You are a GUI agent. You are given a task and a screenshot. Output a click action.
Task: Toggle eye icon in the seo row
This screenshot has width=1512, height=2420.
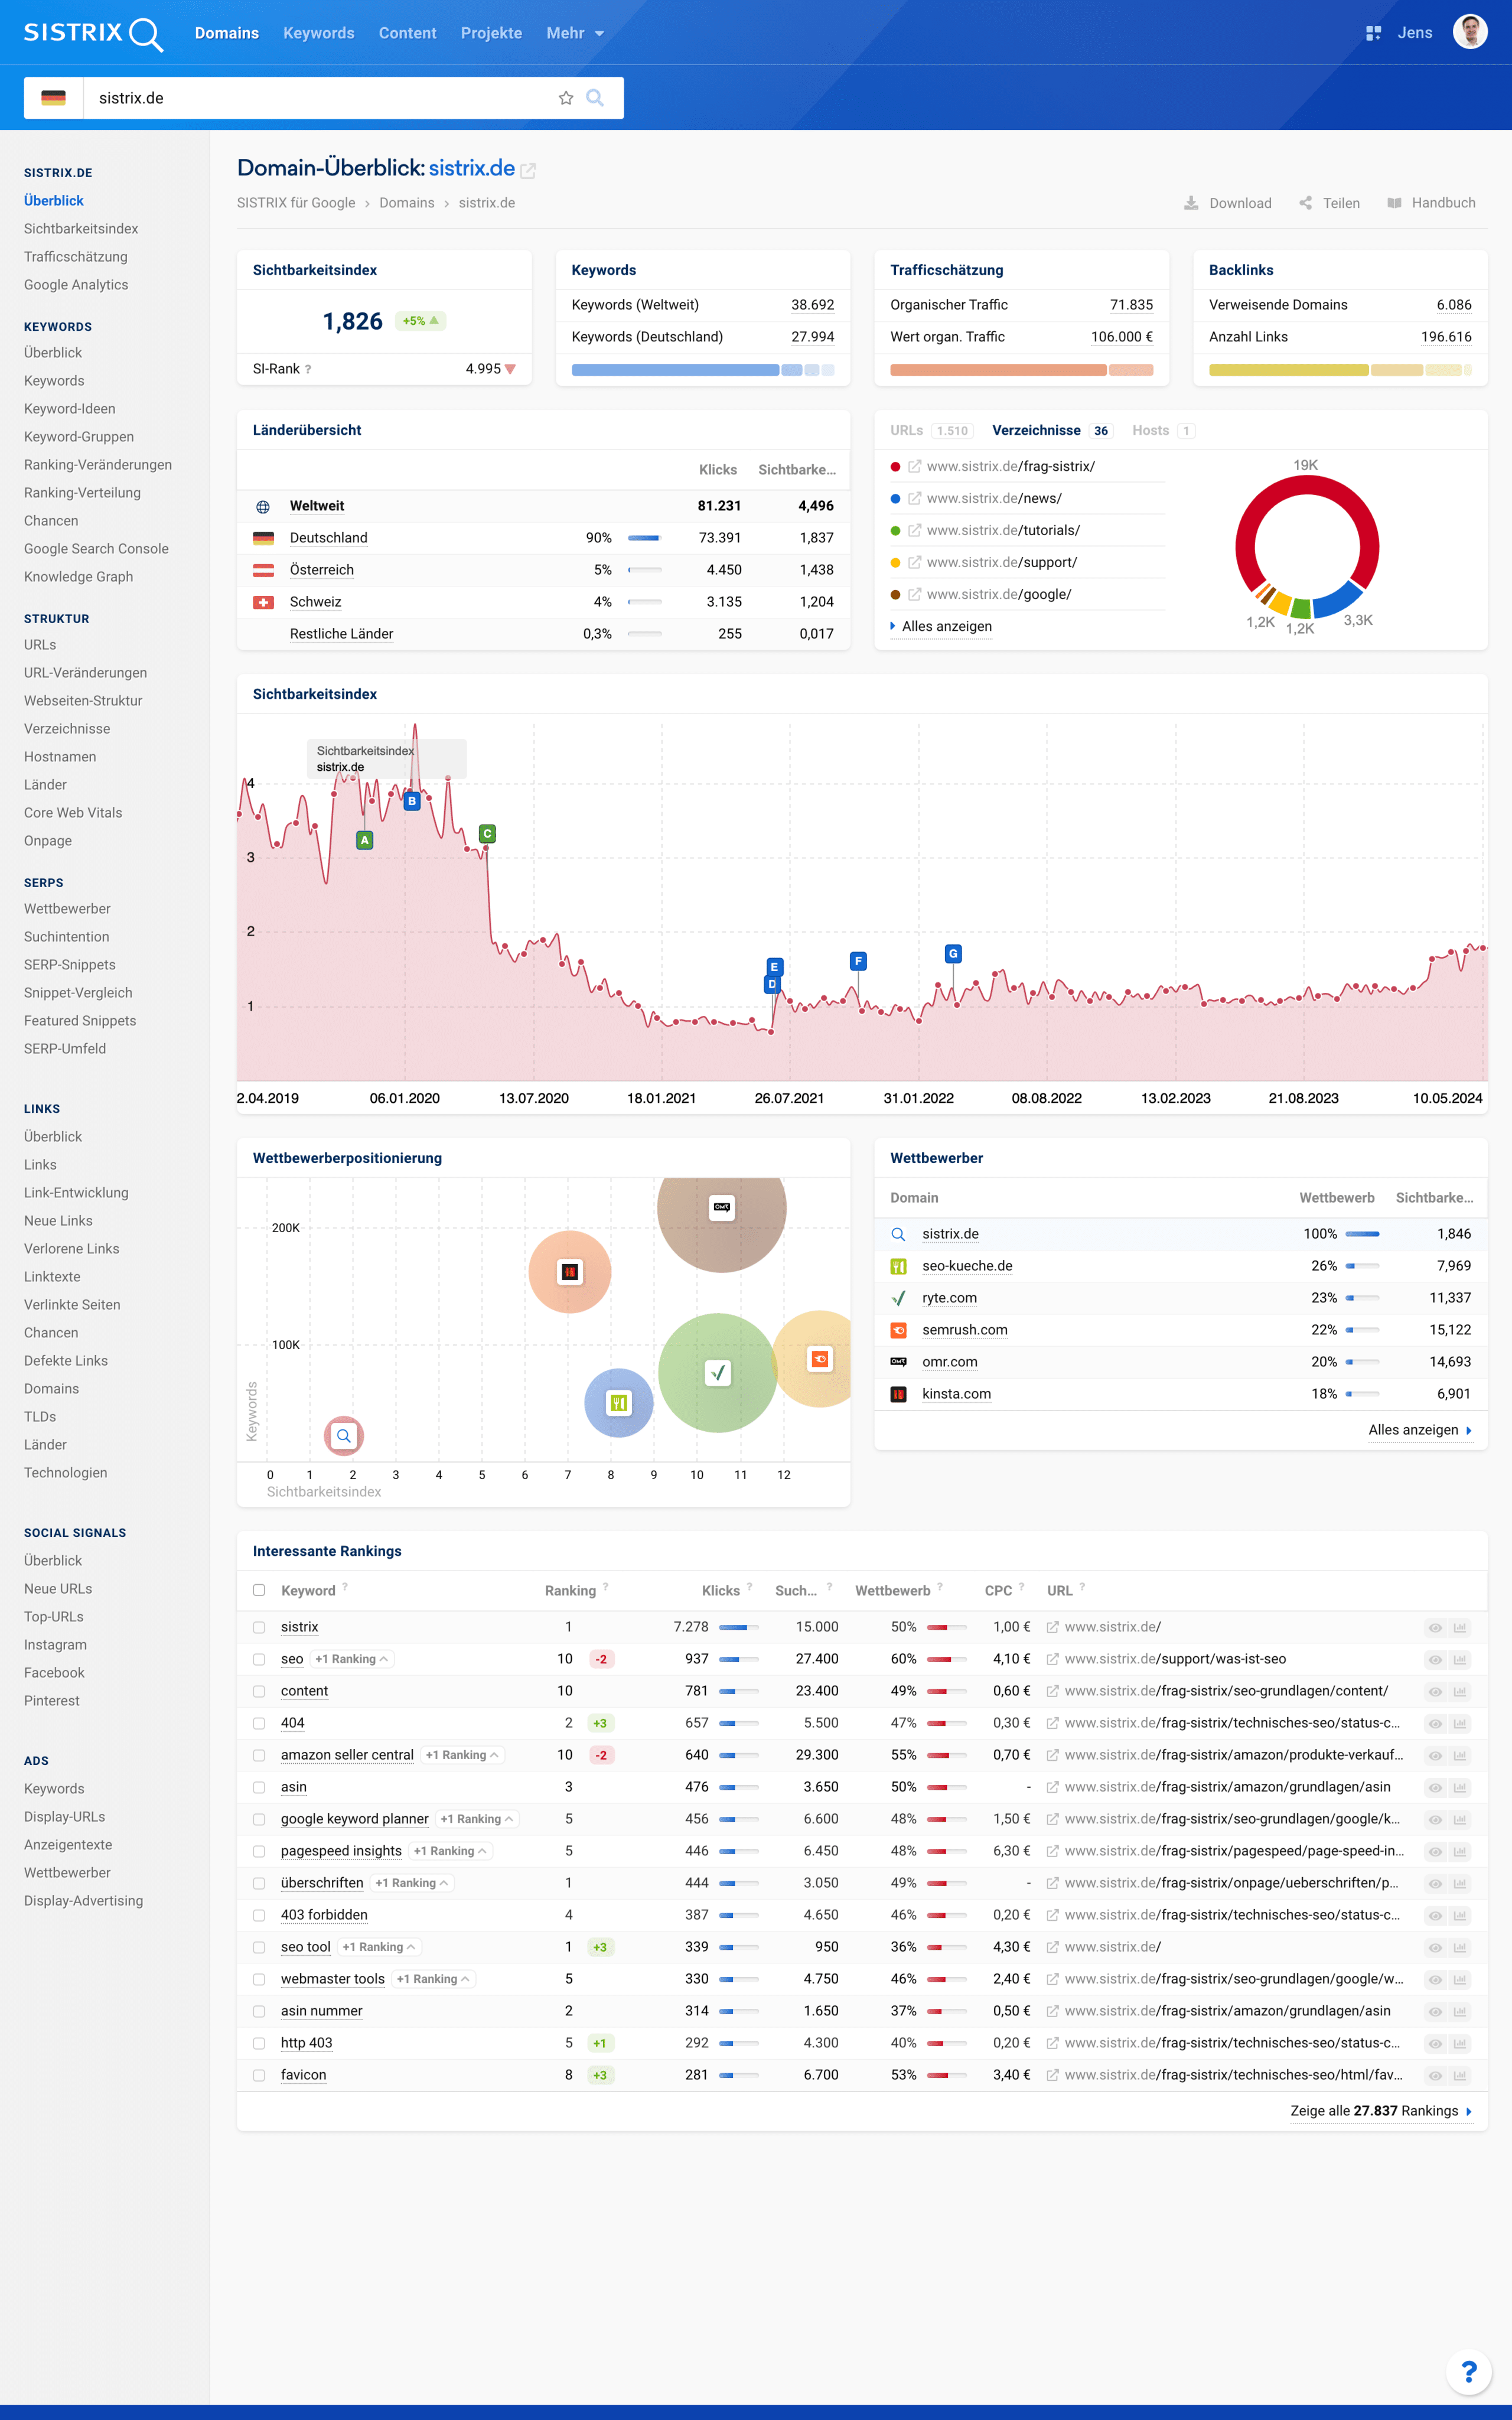point(1435,1660)
